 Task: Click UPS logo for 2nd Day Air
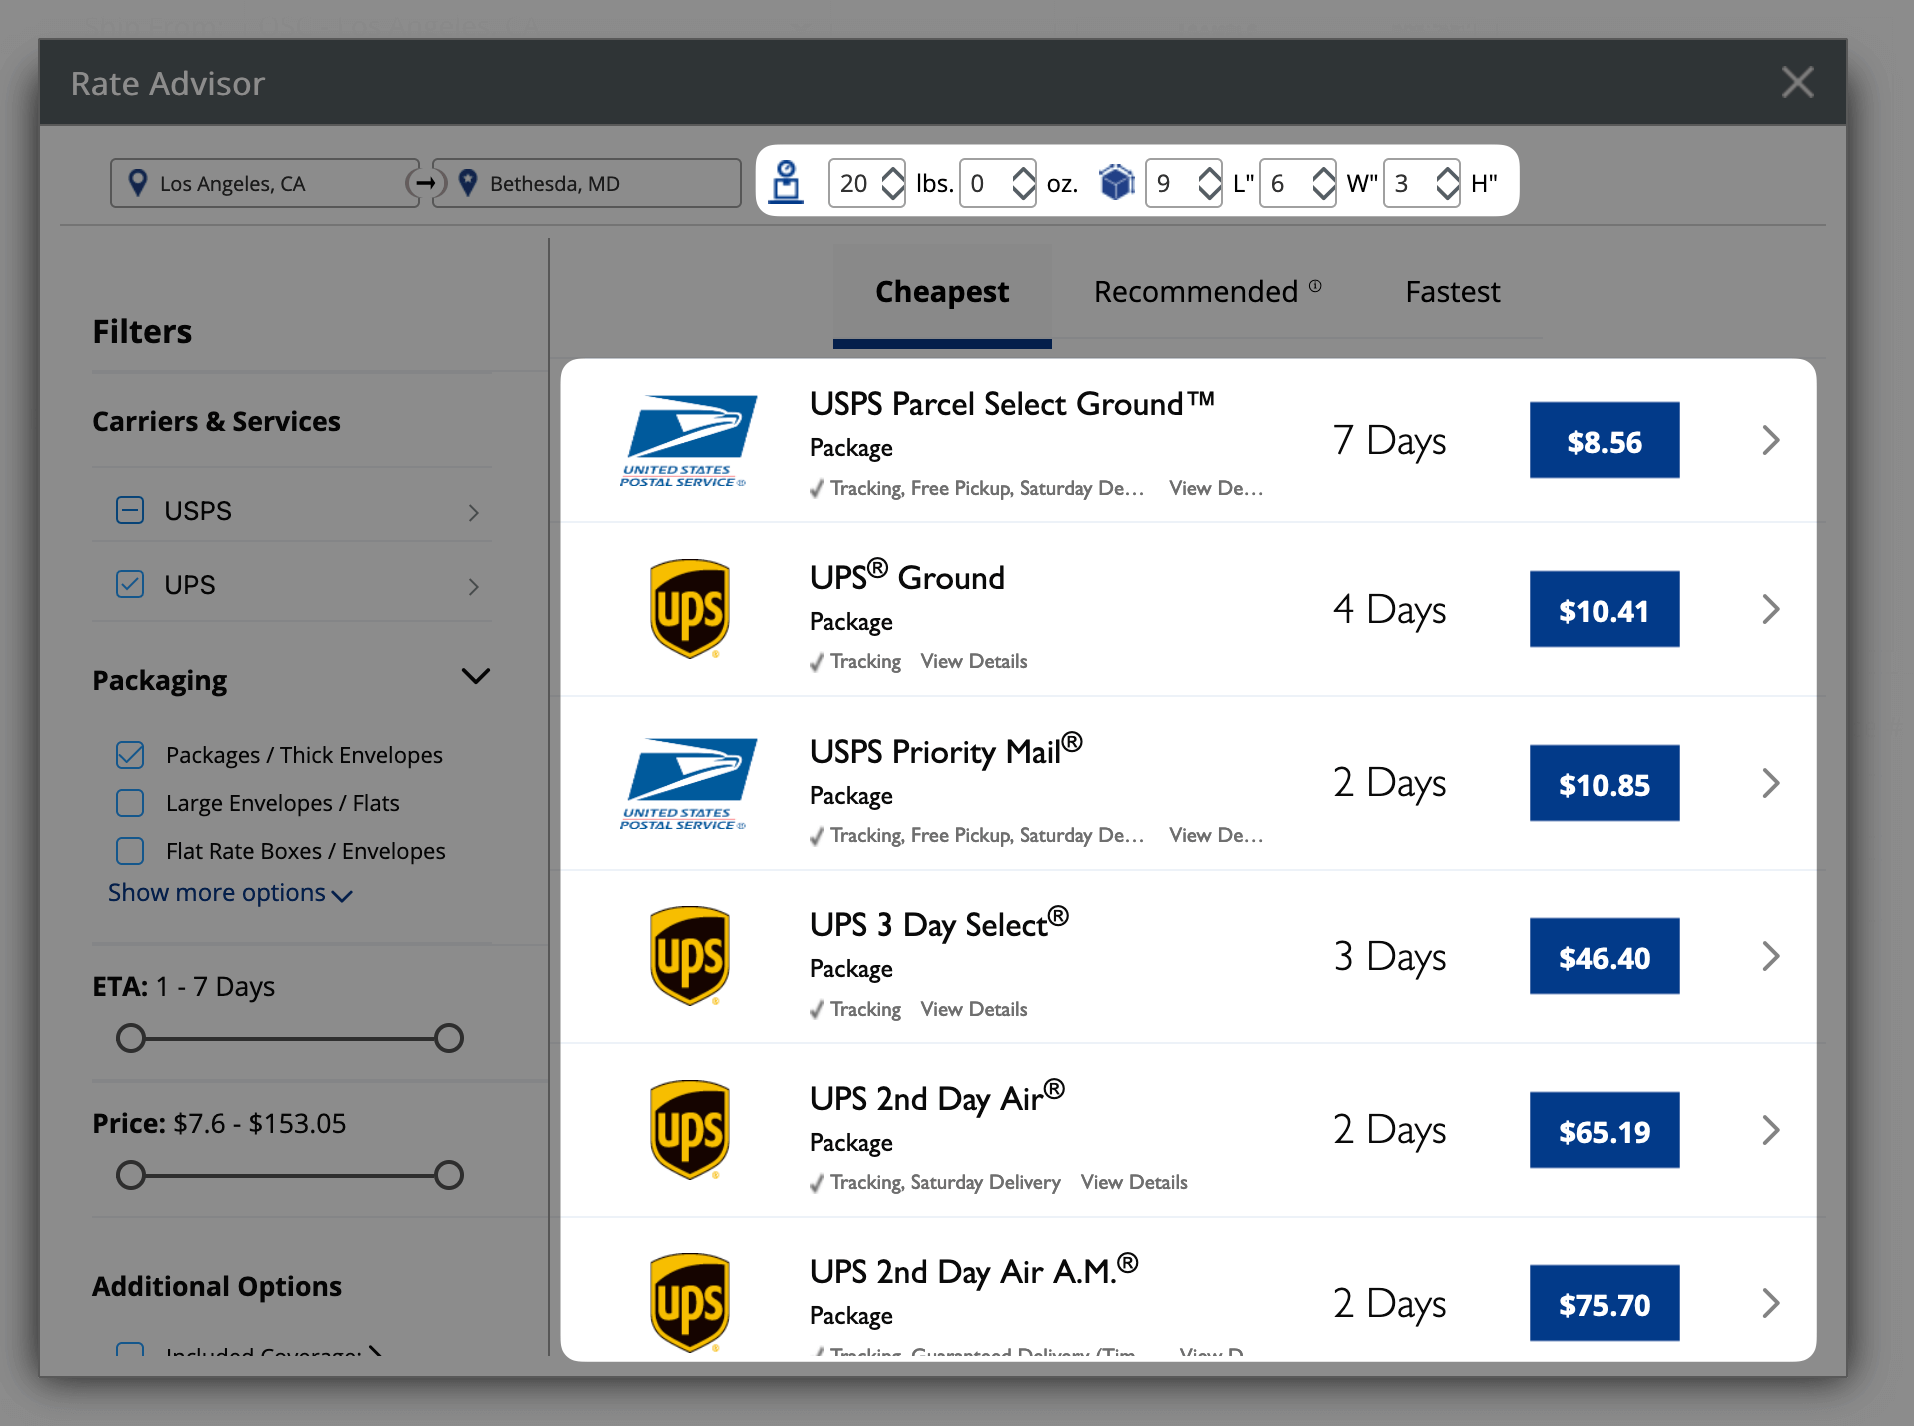(689, 1130)
